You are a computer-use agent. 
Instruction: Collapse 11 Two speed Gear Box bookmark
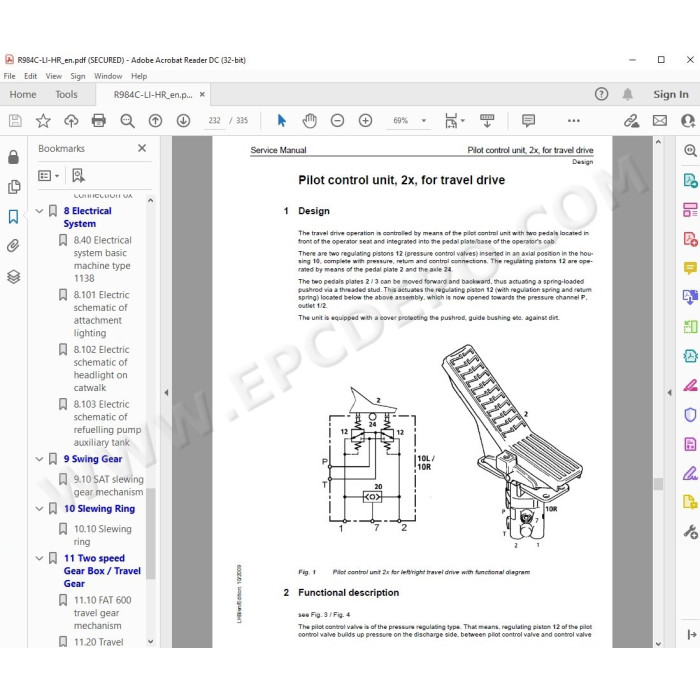39,558
